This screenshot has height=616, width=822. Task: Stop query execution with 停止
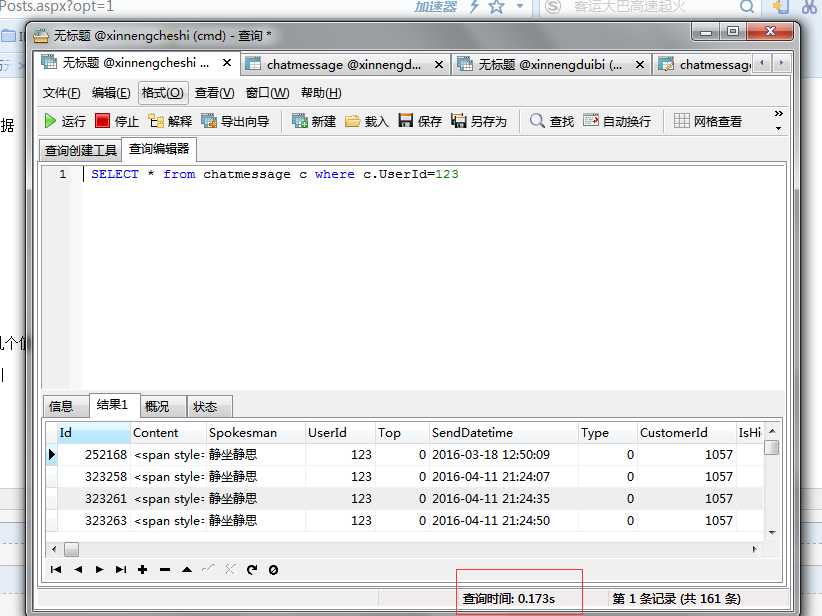click(117, 121)
